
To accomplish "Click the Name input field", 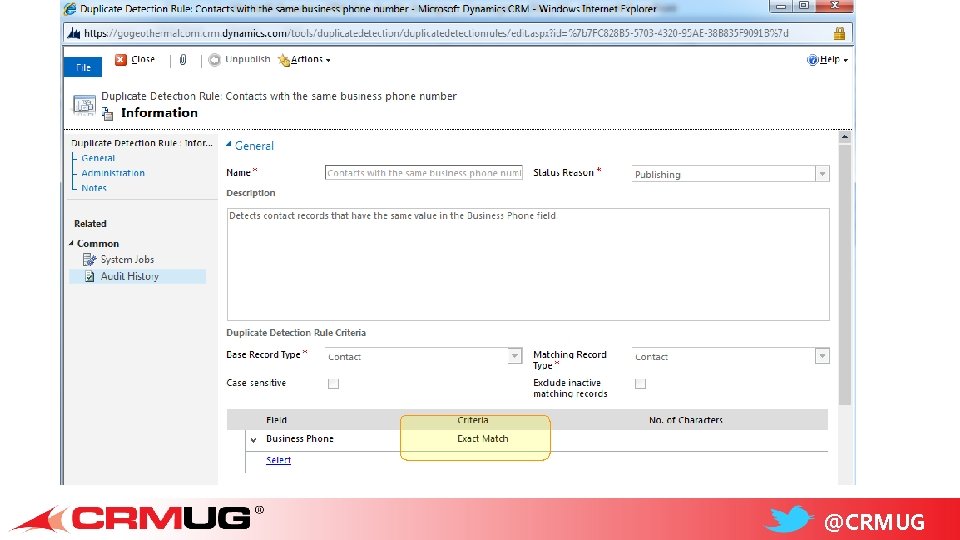I will tap(424, 173).
